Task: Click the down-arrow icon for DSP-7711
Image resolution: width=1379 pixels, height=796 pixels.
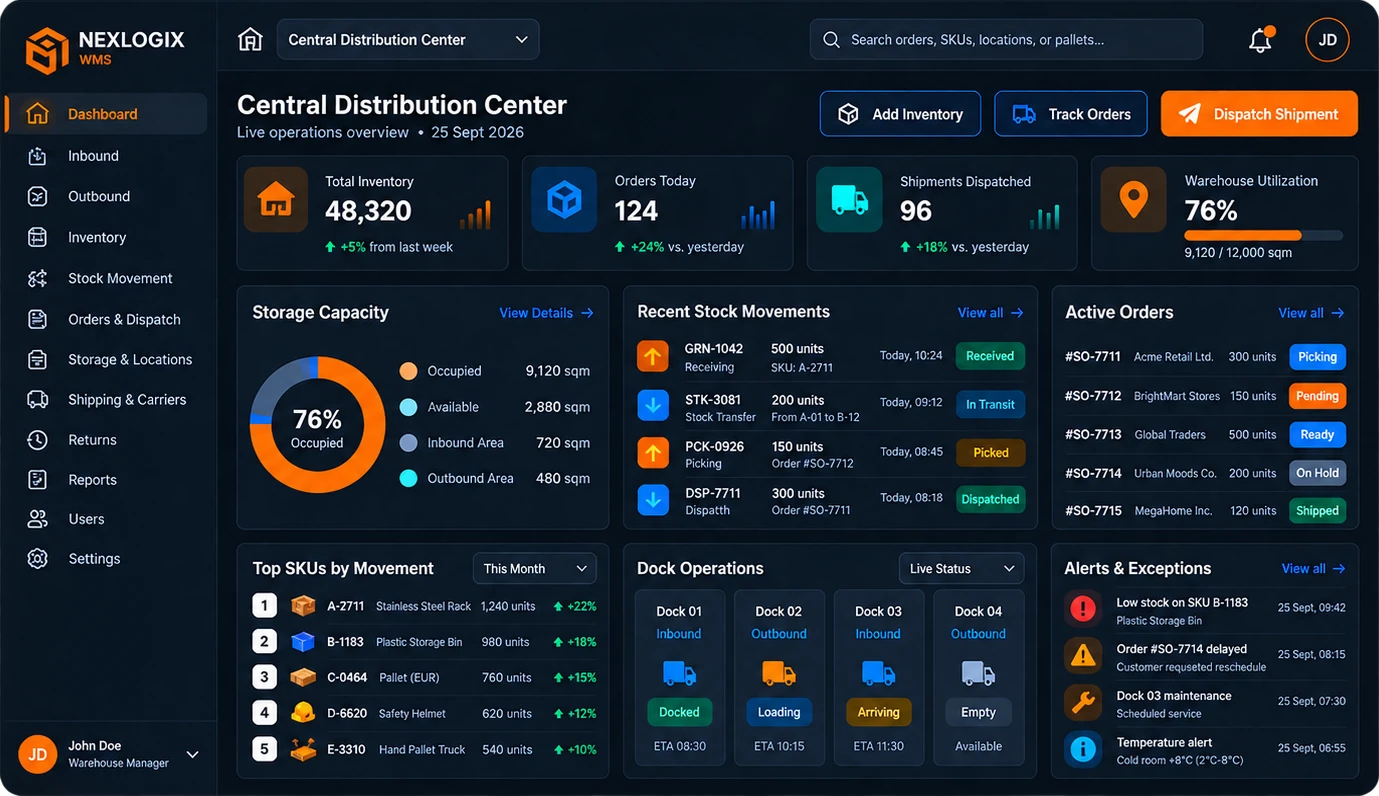Action: click(653, 500)
